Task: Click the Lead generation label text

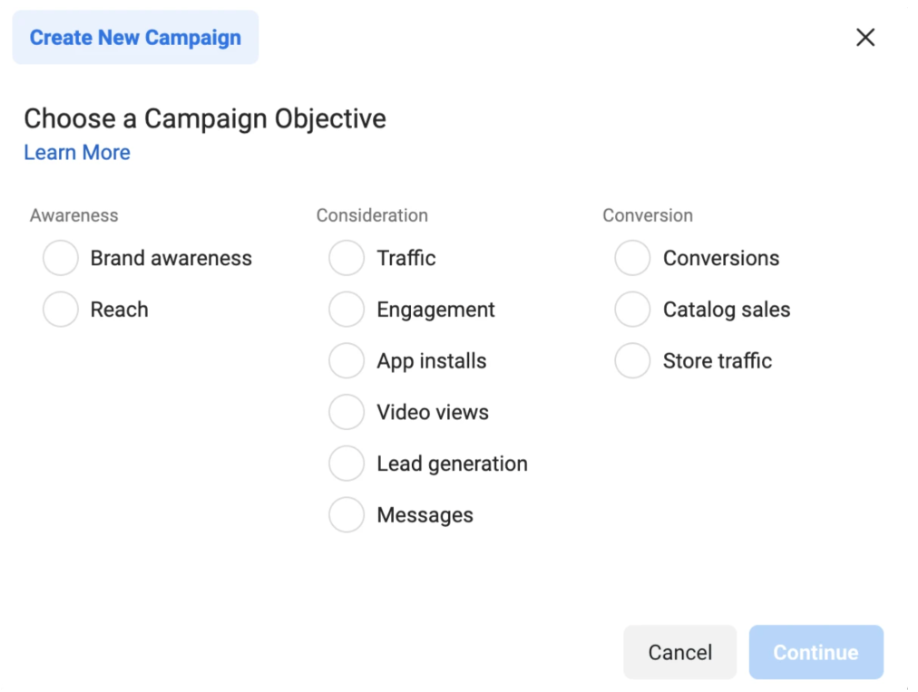Action: (x=452, y=464)
